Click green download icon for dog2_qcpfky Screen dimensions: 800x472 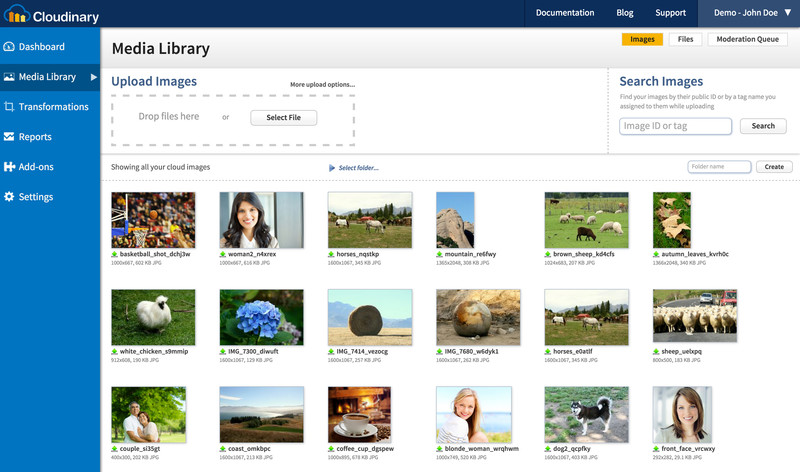pyautogui.click(x=548, y=449)
